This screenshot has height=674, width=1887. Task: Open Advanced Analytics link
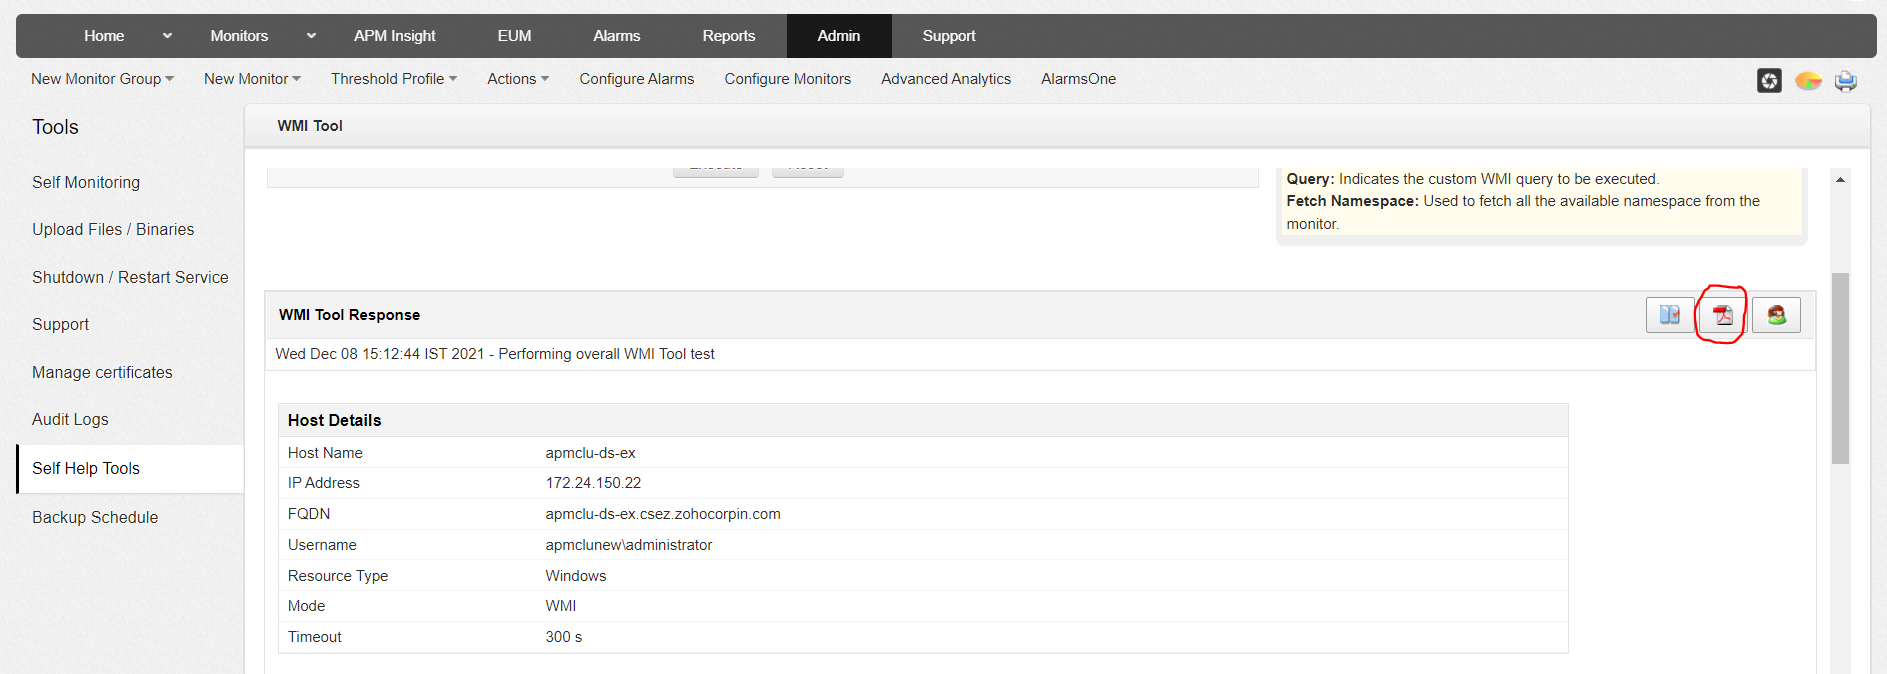[945, 79]
